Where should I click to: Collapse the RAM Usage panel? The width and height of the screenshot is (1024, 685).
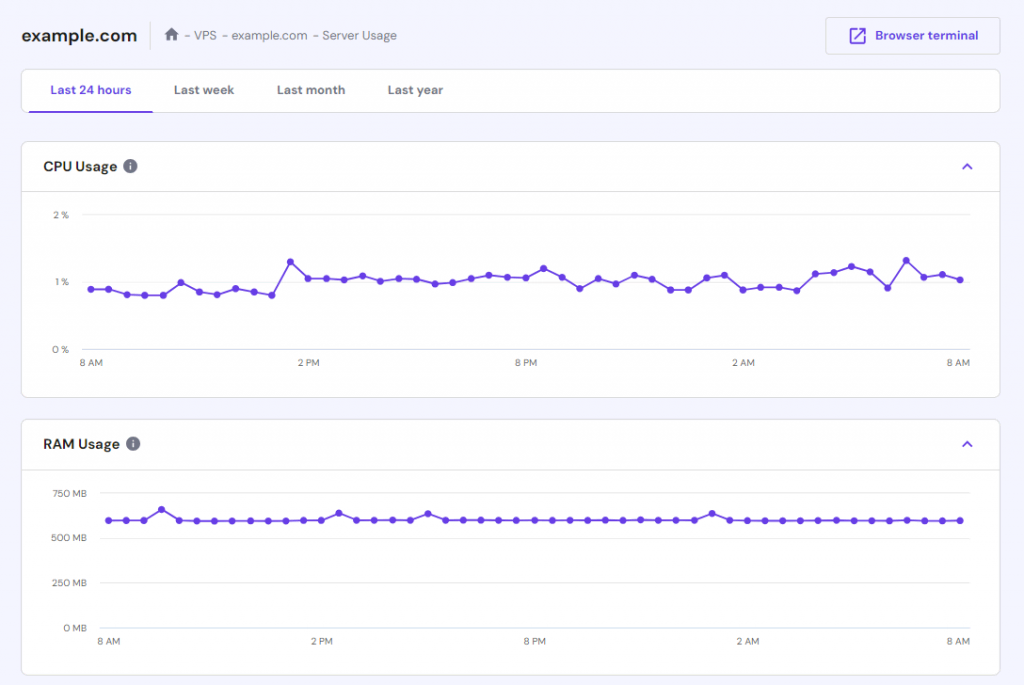coord(967,444)
